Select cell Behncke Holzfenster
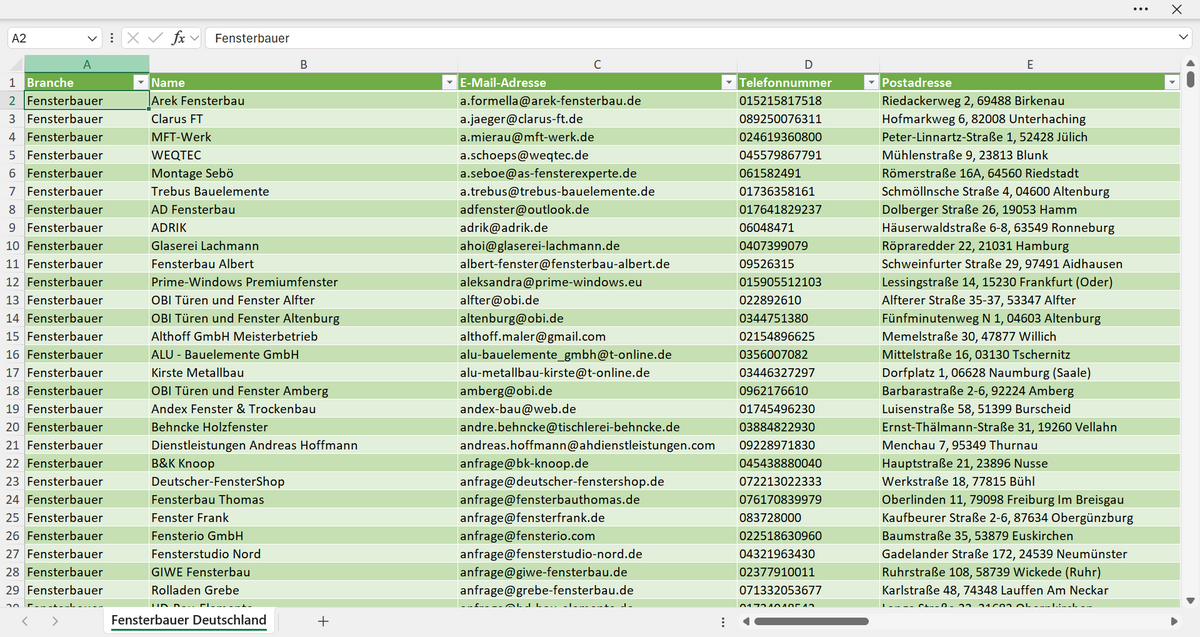Viewport: 1200px width, 637px height. (x=303, y=427)
